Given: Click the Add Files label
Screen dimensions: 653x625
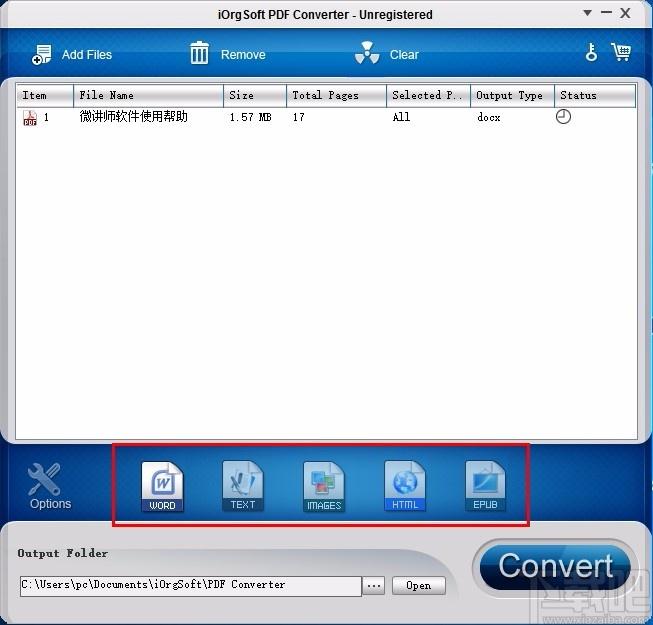Looking at the screenshot, I should [87, 55].
